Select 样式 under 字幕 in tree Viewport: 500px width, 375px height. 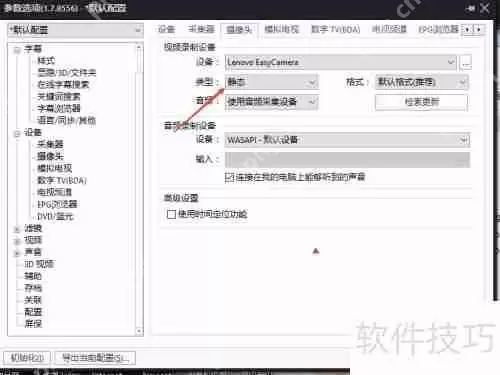point(46,61)
